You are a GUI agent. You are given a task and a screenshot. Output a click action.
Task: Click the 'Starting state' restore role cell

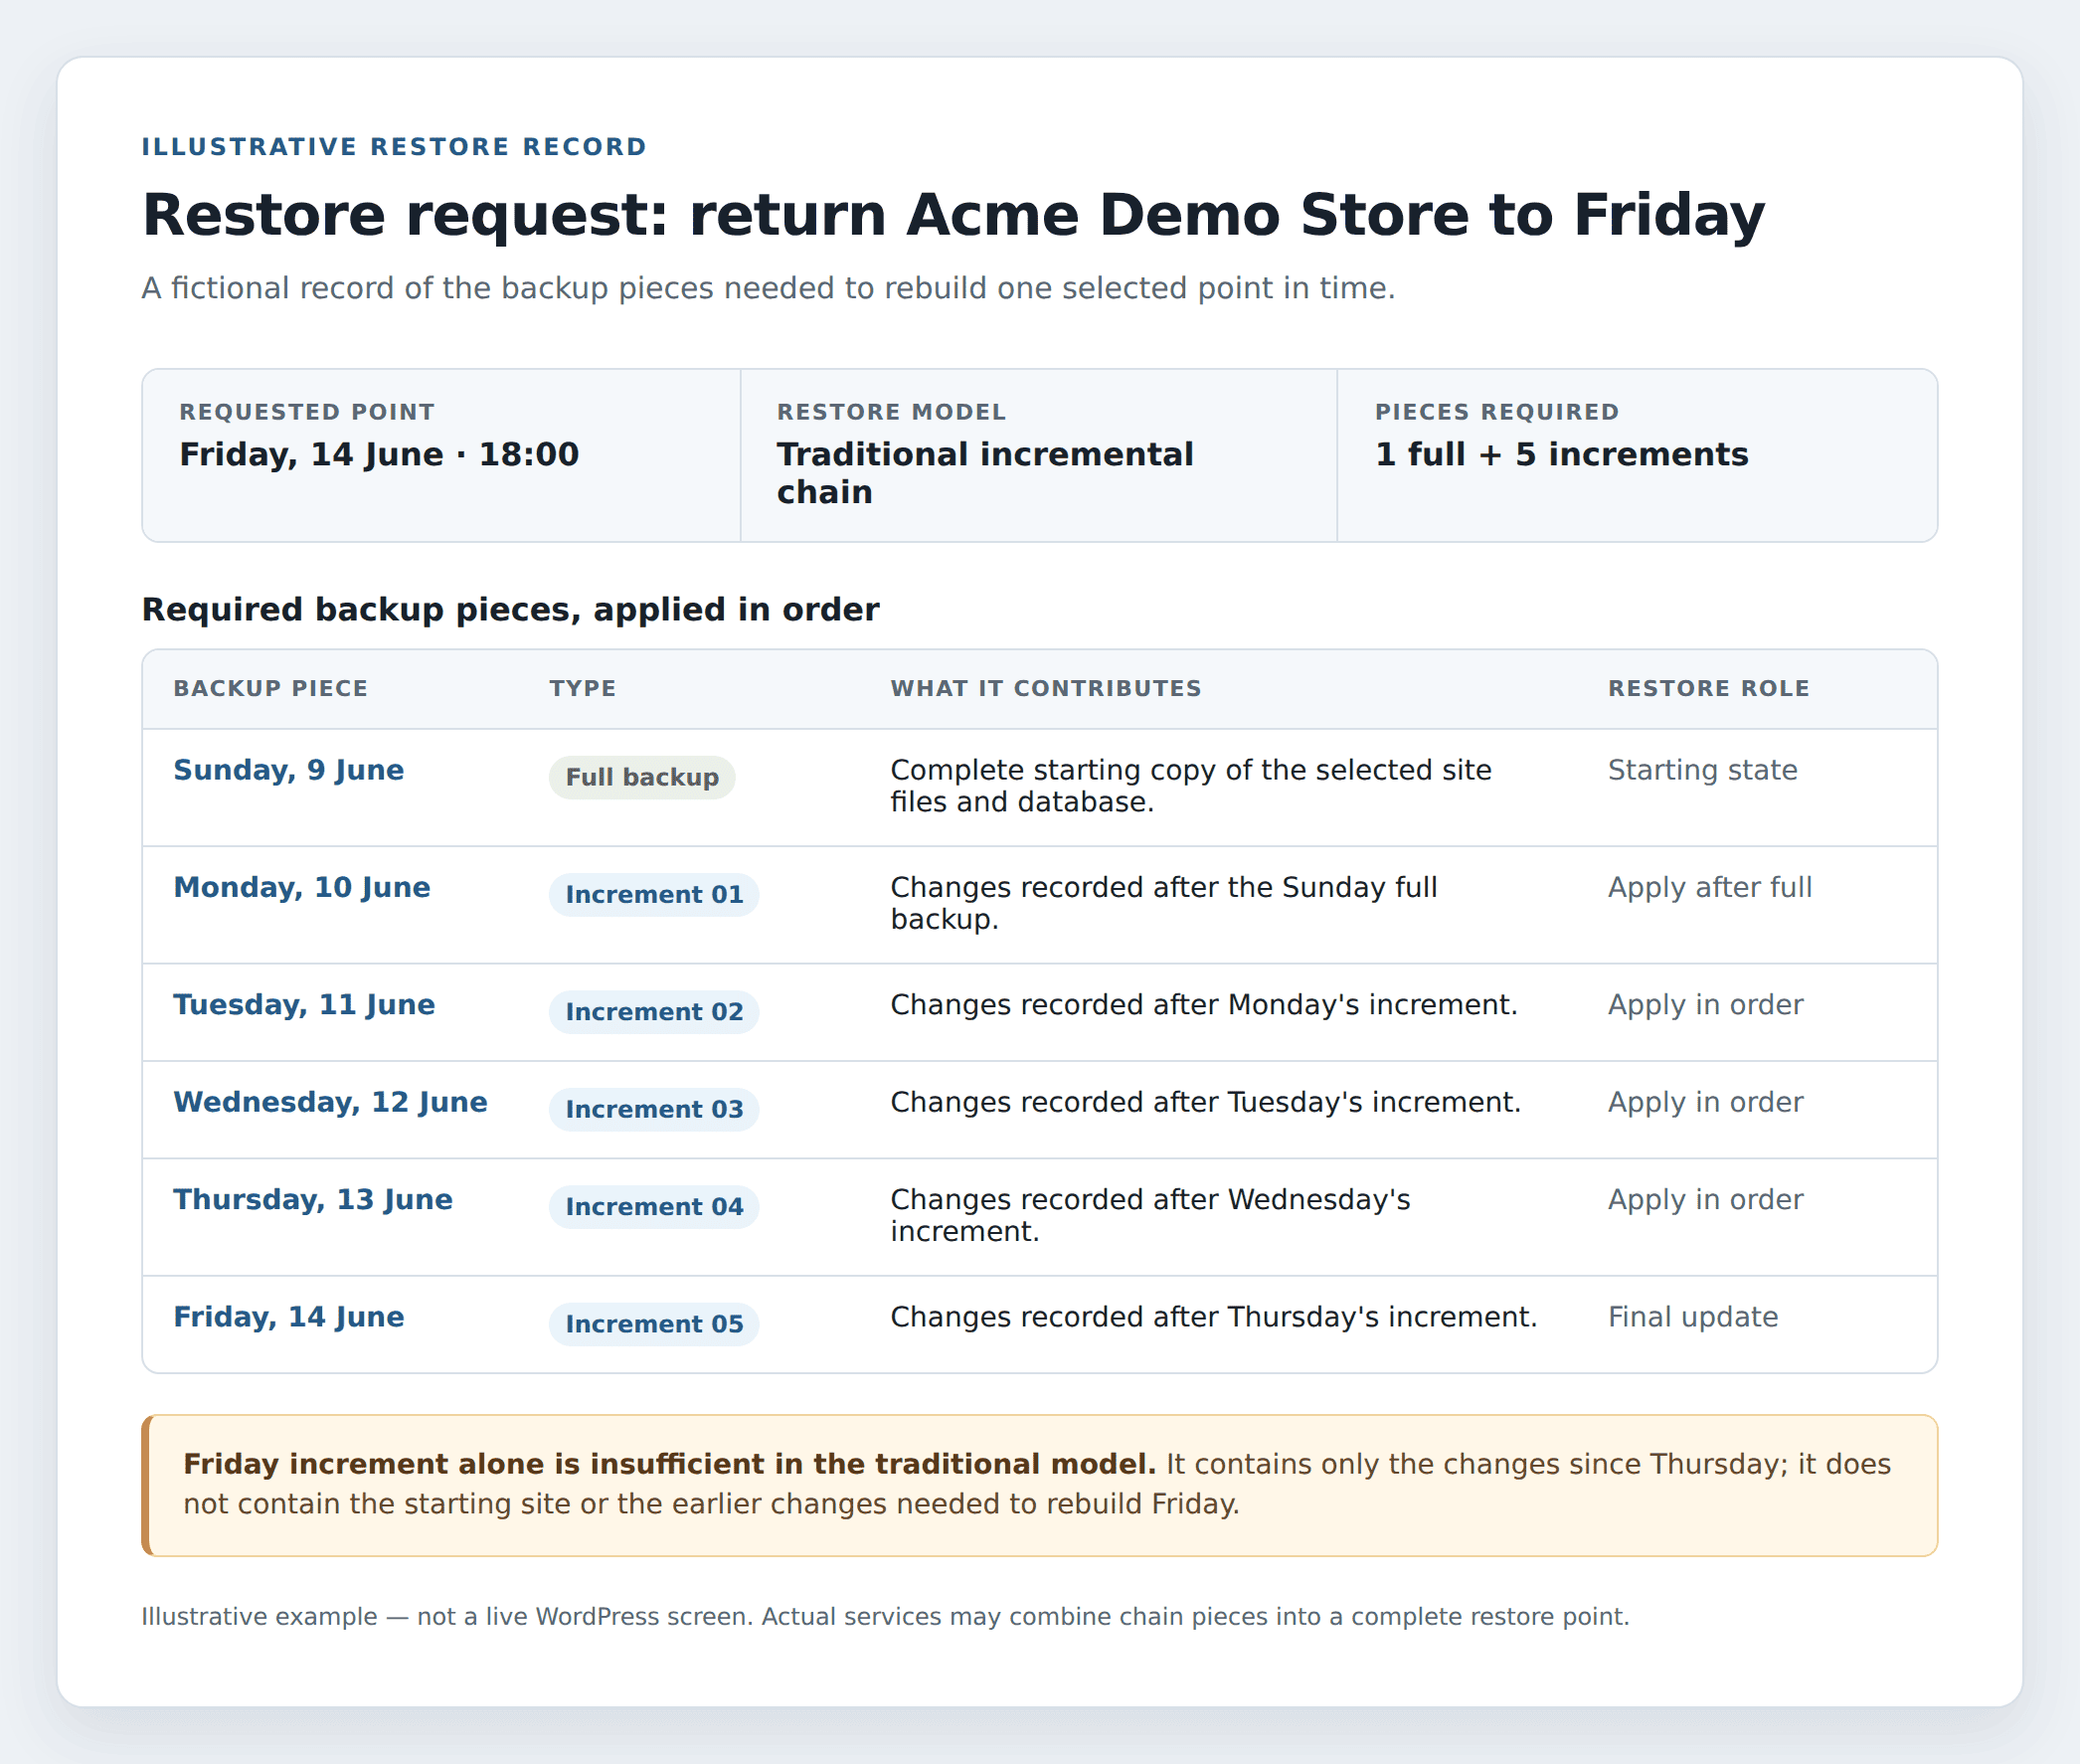click(1702, 770)
